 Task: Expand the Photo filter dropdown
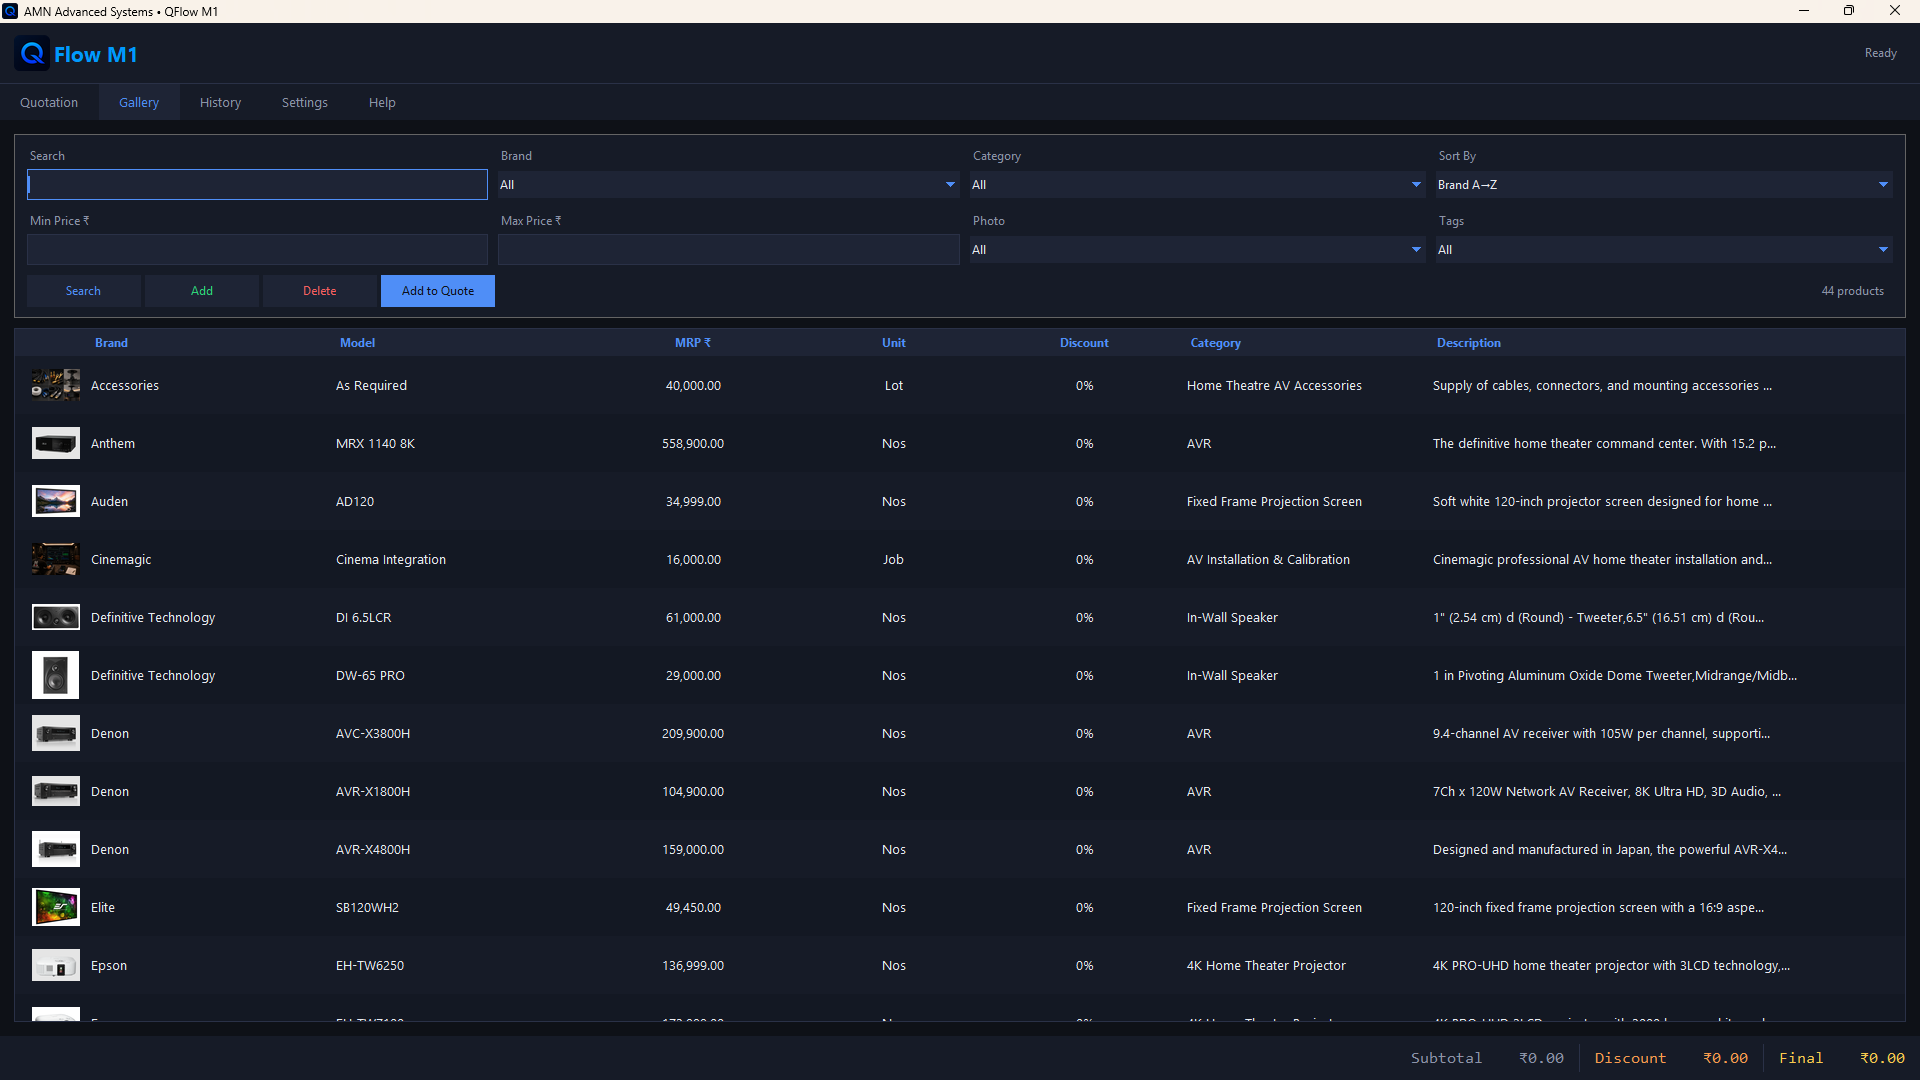1197,249
